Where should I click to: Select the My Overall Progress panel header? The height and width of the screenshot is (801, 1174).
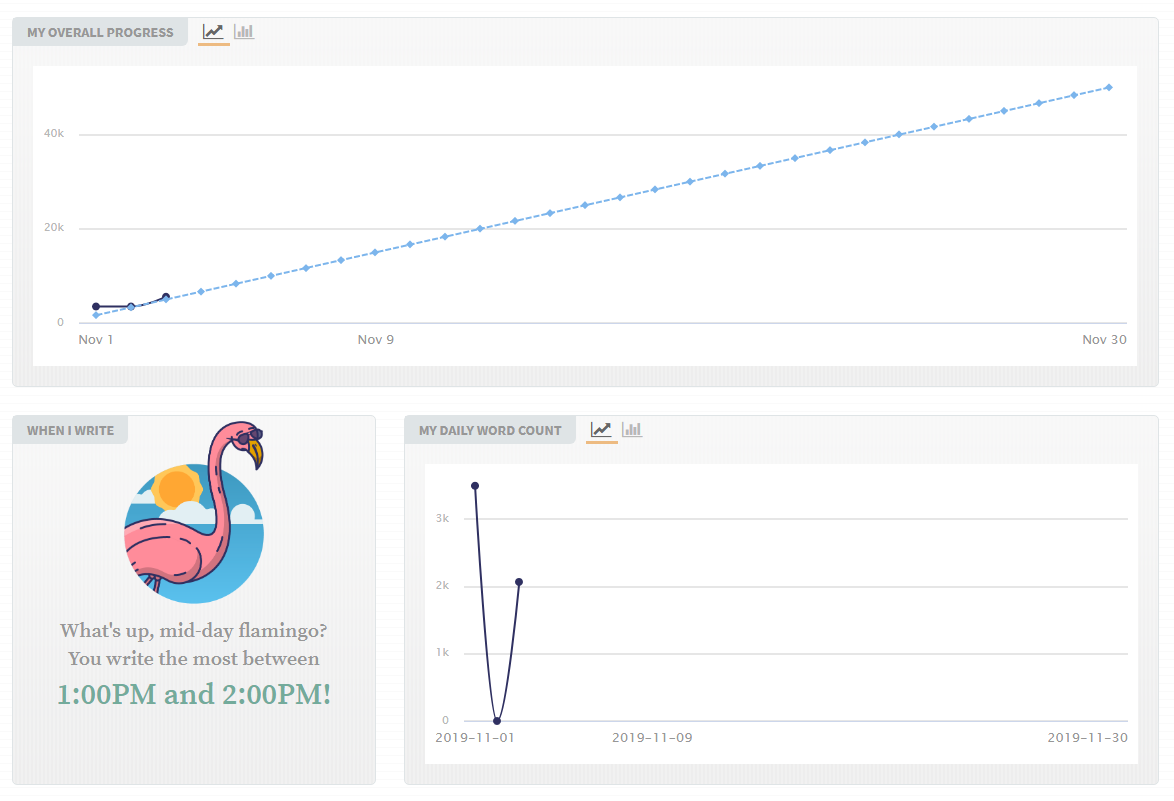pos(100,32)
